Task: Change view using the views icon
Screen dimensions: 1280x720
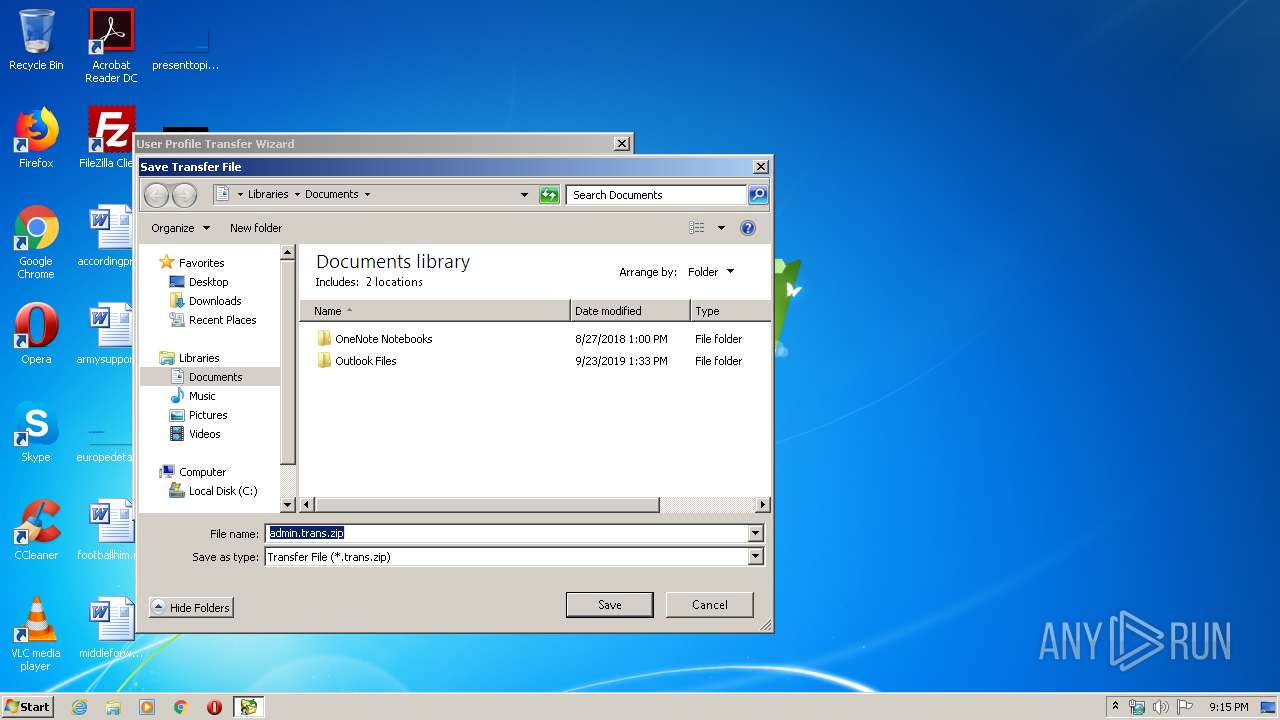Action: click(697, 228)
